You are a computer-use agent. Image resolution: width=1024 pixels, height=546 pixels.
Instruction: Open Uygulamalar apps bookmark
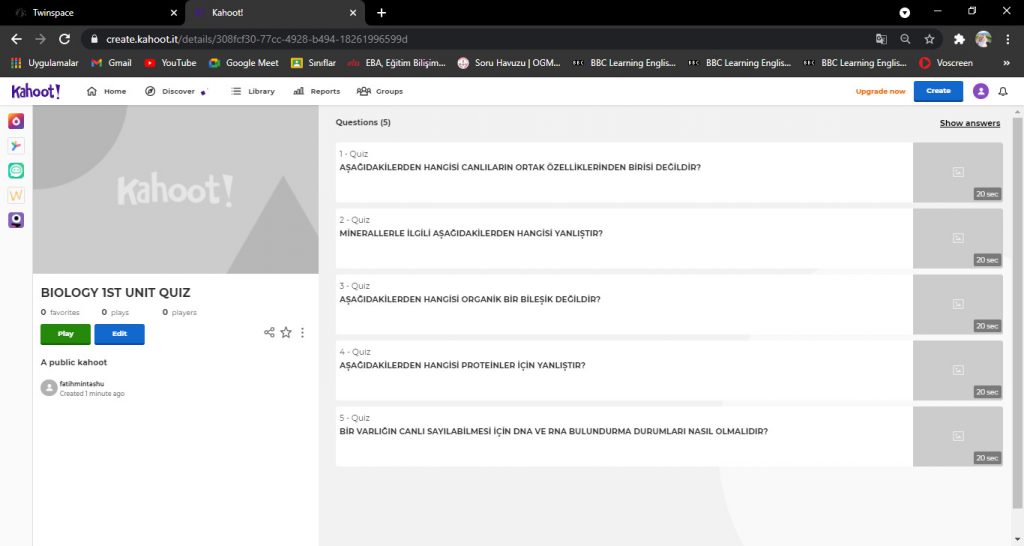click(44, 63)
